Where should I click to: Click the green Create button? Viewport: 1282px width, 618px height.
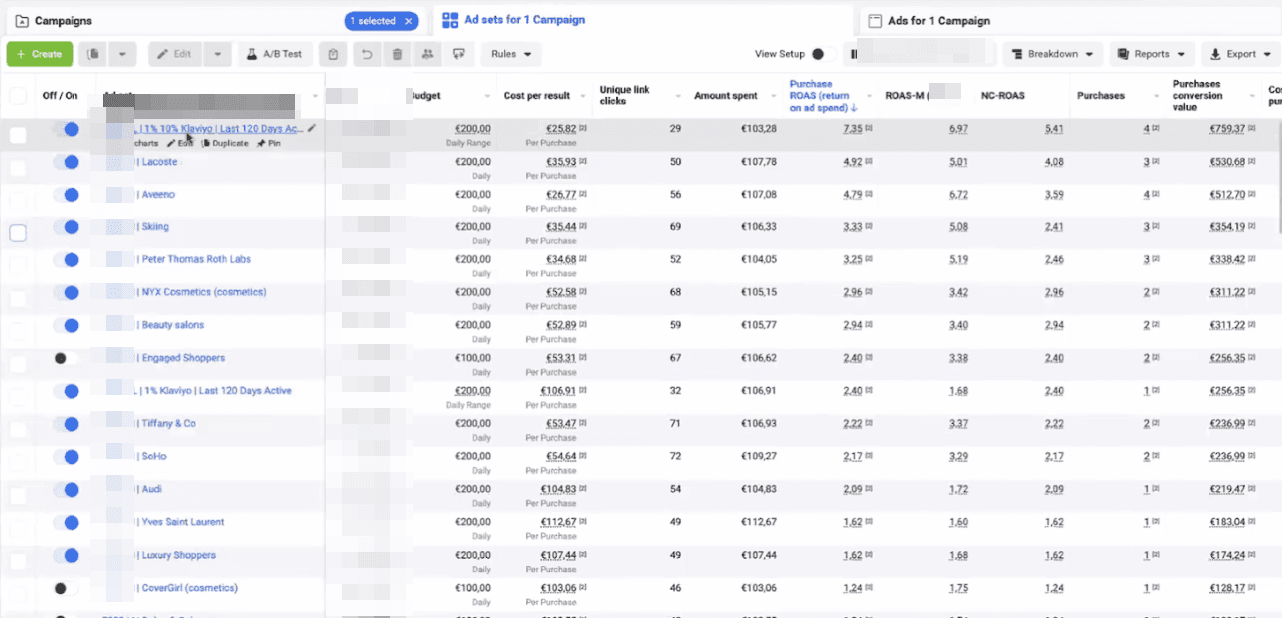[x=40, y=54]
